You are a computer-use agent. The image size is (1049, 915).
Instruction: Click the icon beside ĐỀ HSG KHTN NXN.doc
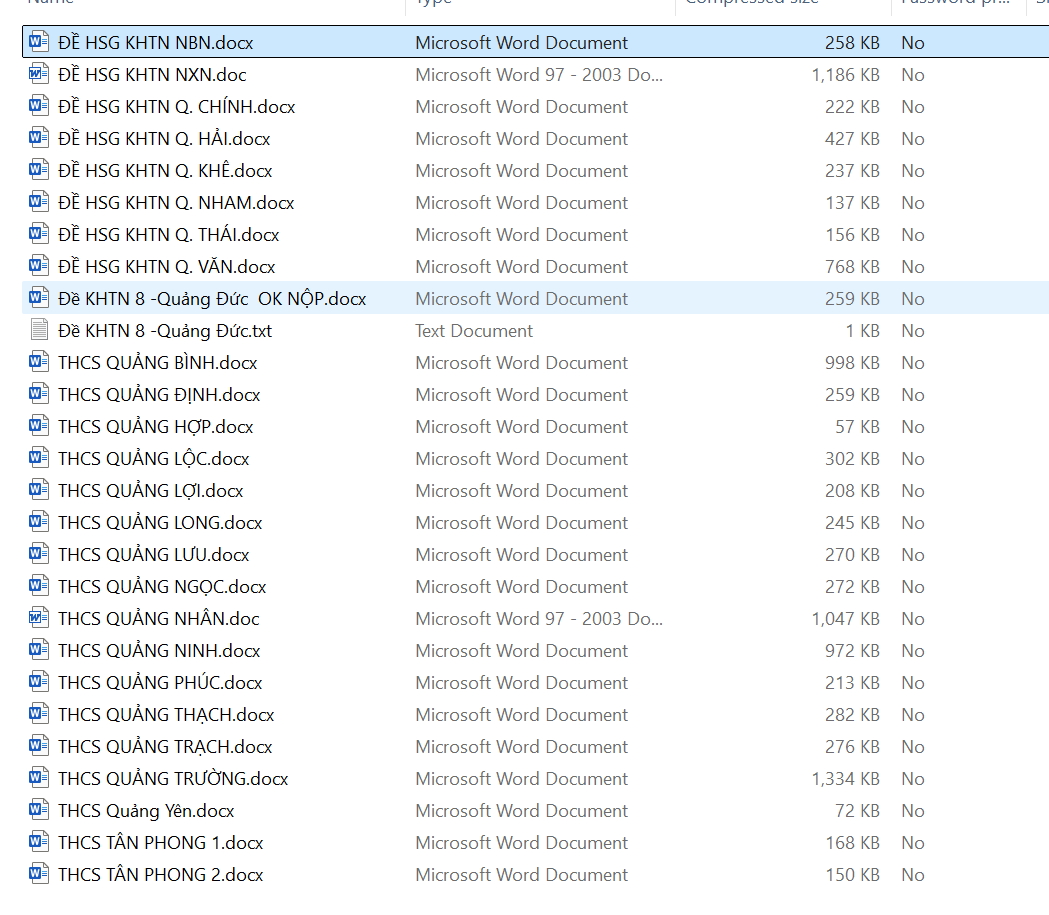(39, 74)
